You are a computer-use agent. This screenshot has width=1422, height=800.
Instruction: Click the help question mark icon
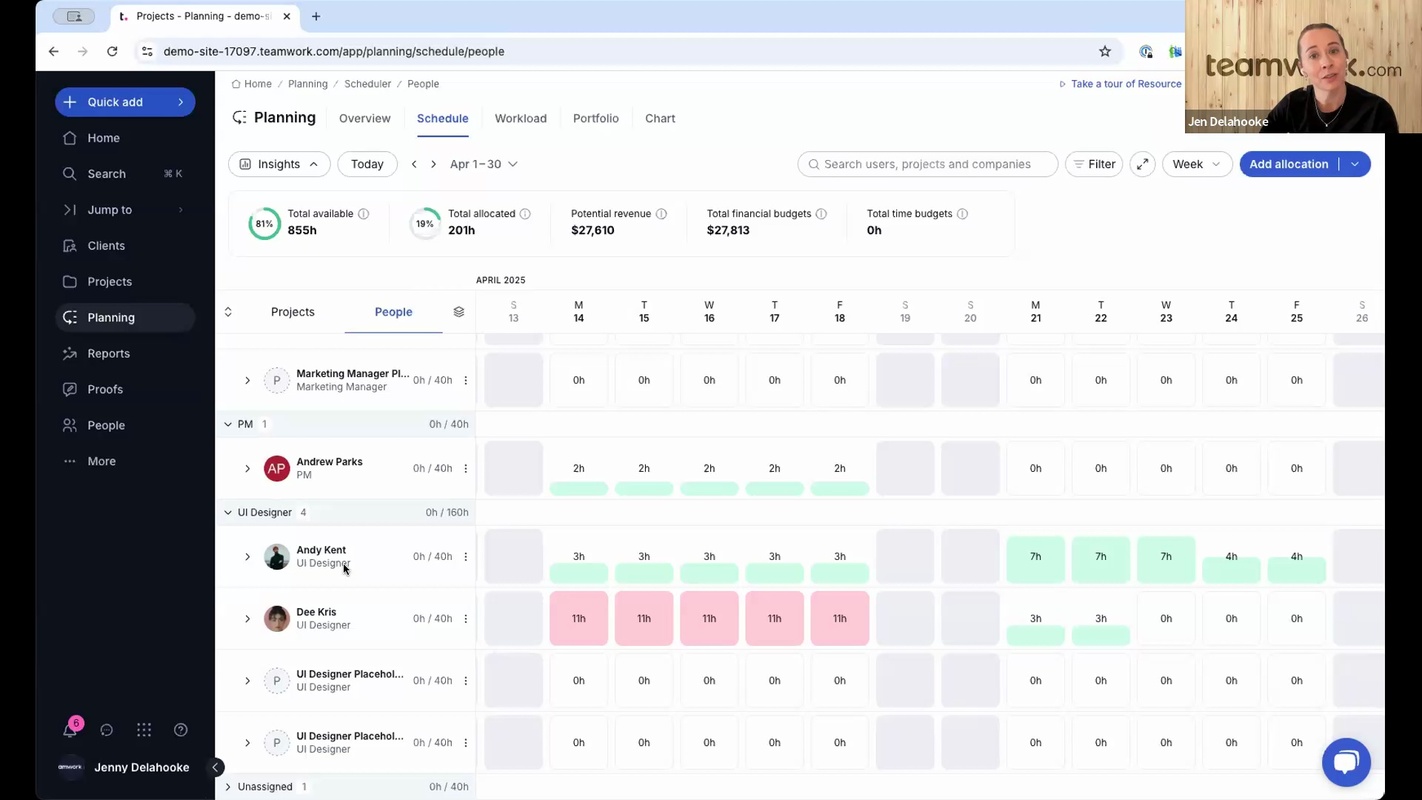point(181,730)
